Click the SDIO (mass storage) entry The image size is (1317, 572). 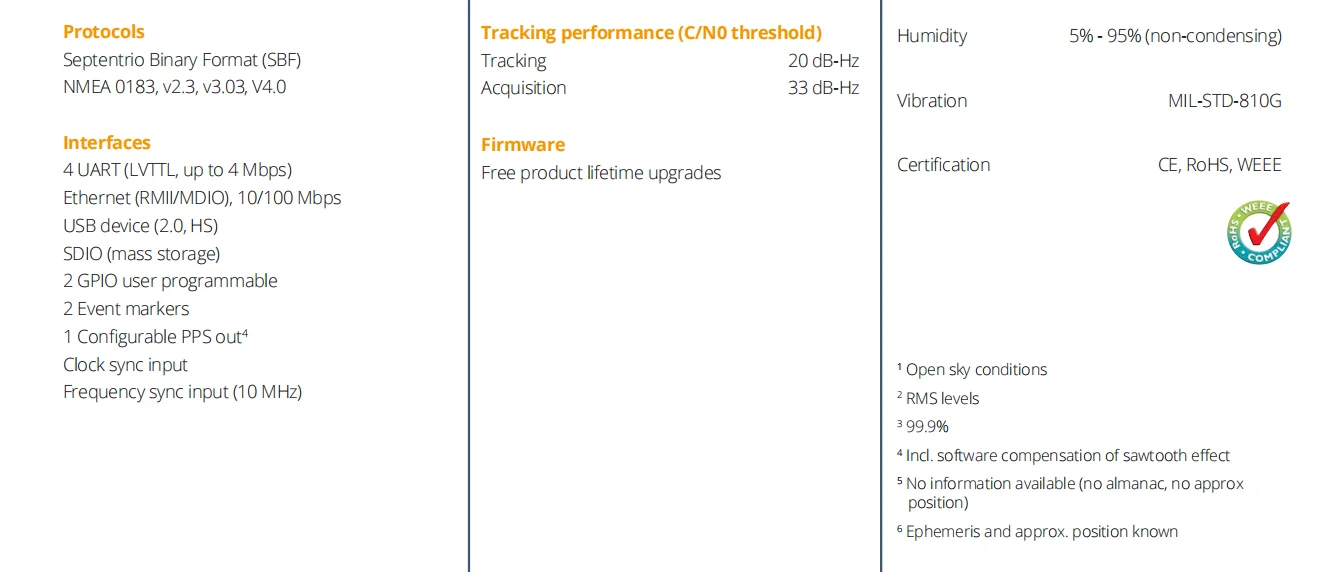click(142, 254)
